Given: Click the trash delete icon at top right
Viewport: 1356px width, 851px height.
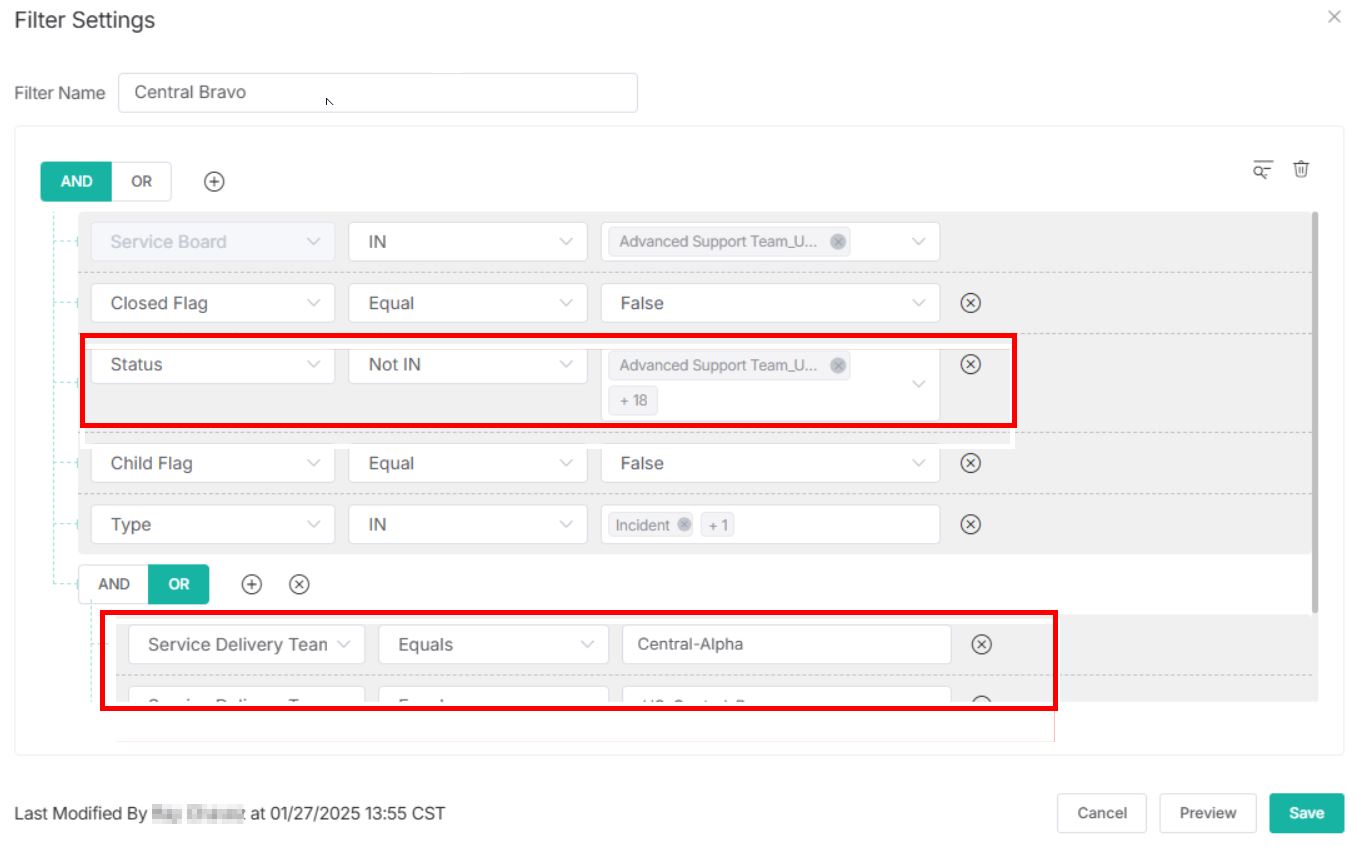Looking at the screenshot, I should 1301,169.
